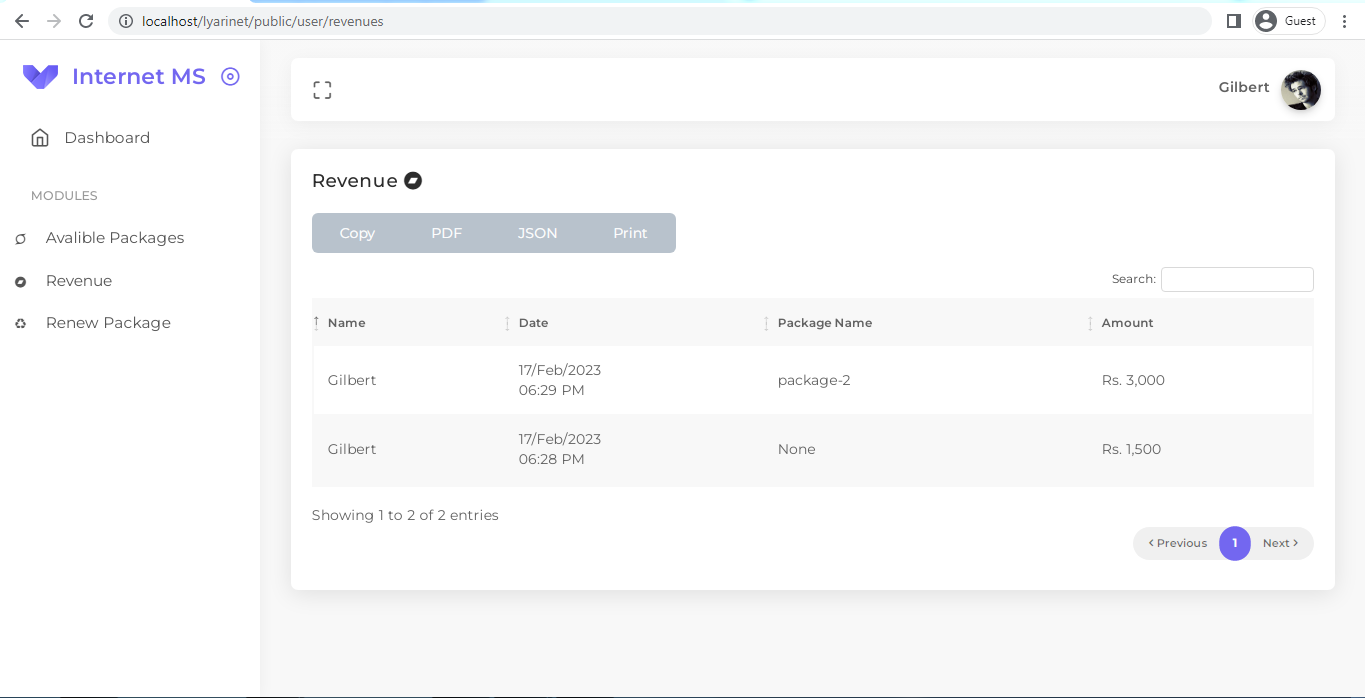This screenshot has height=698, width=1365.
Task: Open Gilbert's user menu in the header
Action: (1270, 89)
